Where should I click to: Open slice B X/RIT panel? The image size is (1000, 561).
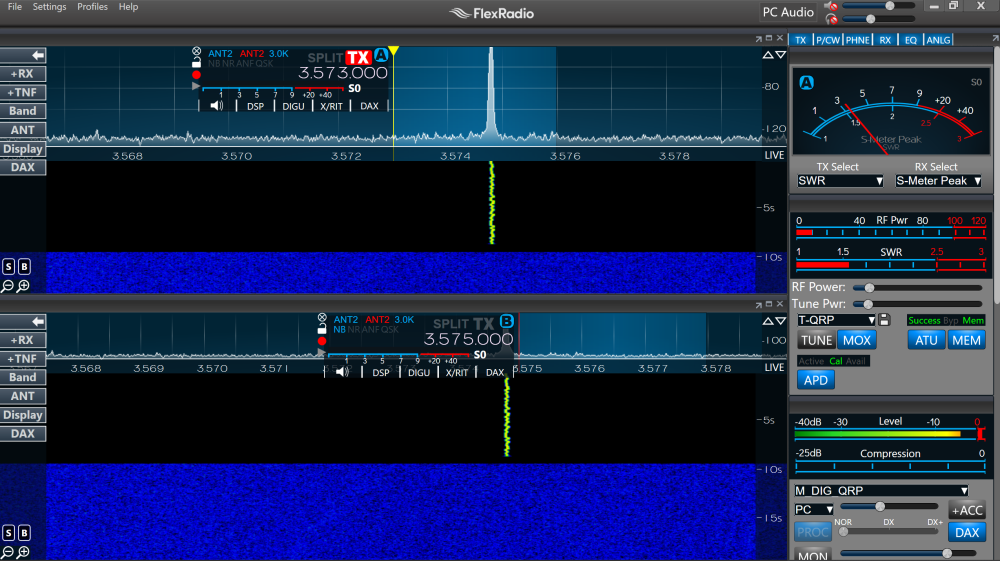pyautogui.click(x=457, y=372)
